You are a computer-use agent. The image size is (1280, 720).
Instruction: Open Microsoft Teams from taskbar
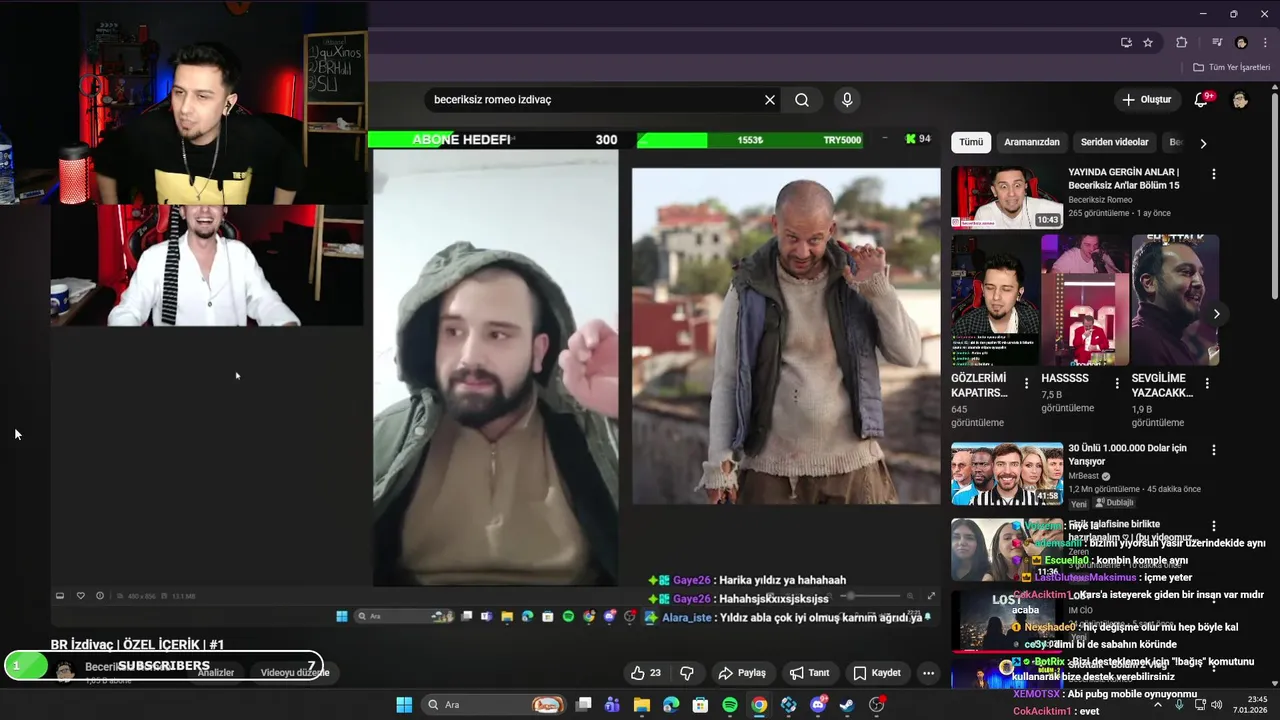coord(612,705)
